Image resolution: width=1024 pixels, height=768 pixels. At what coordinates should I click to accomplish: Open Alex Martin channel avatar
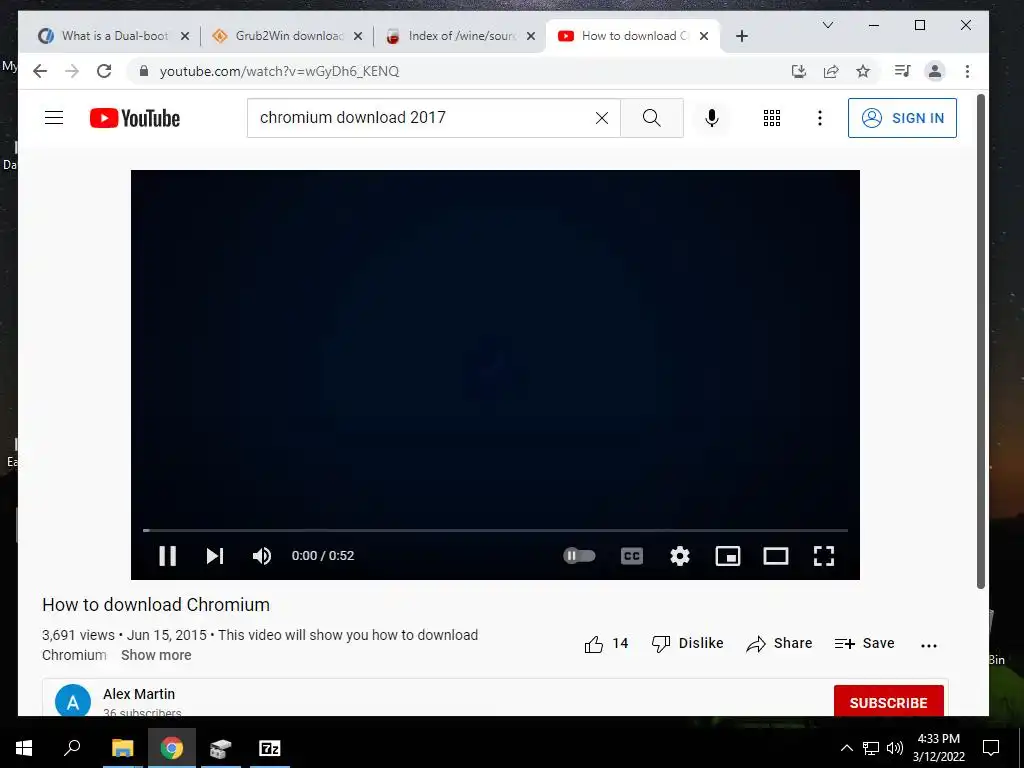[72, 700]
